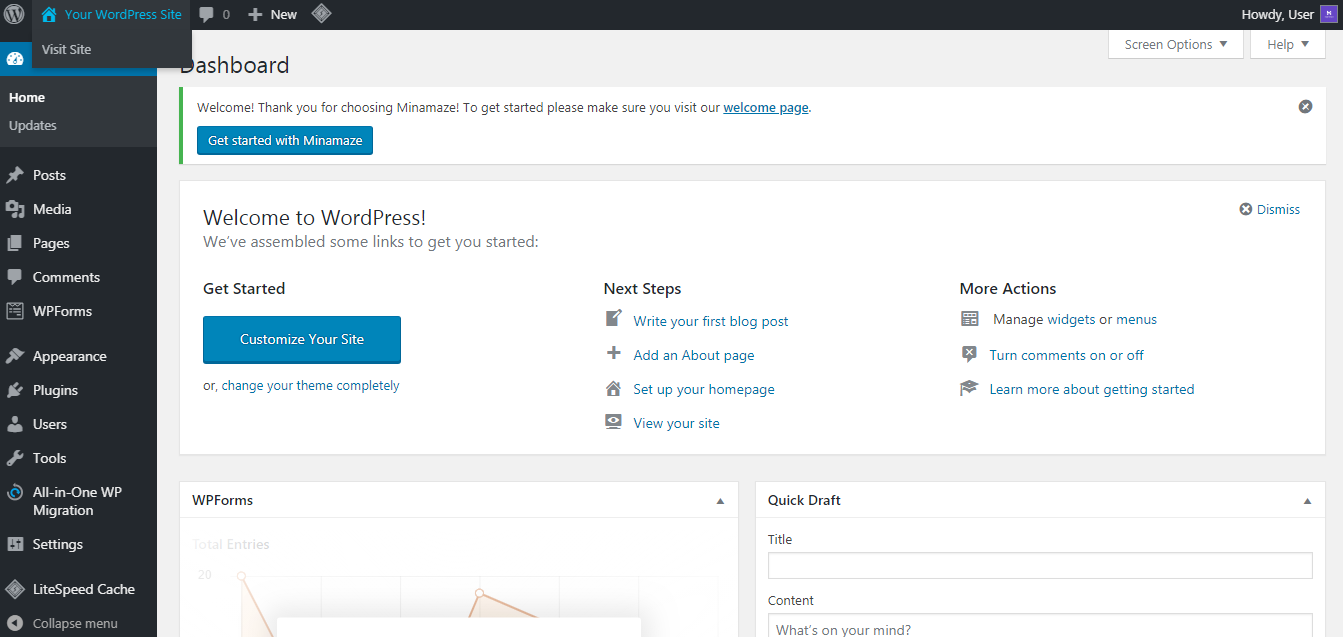This screenshot has width=1343, height=637.
Task: Select Visit Site from the menu
Action: click(66, 48)
